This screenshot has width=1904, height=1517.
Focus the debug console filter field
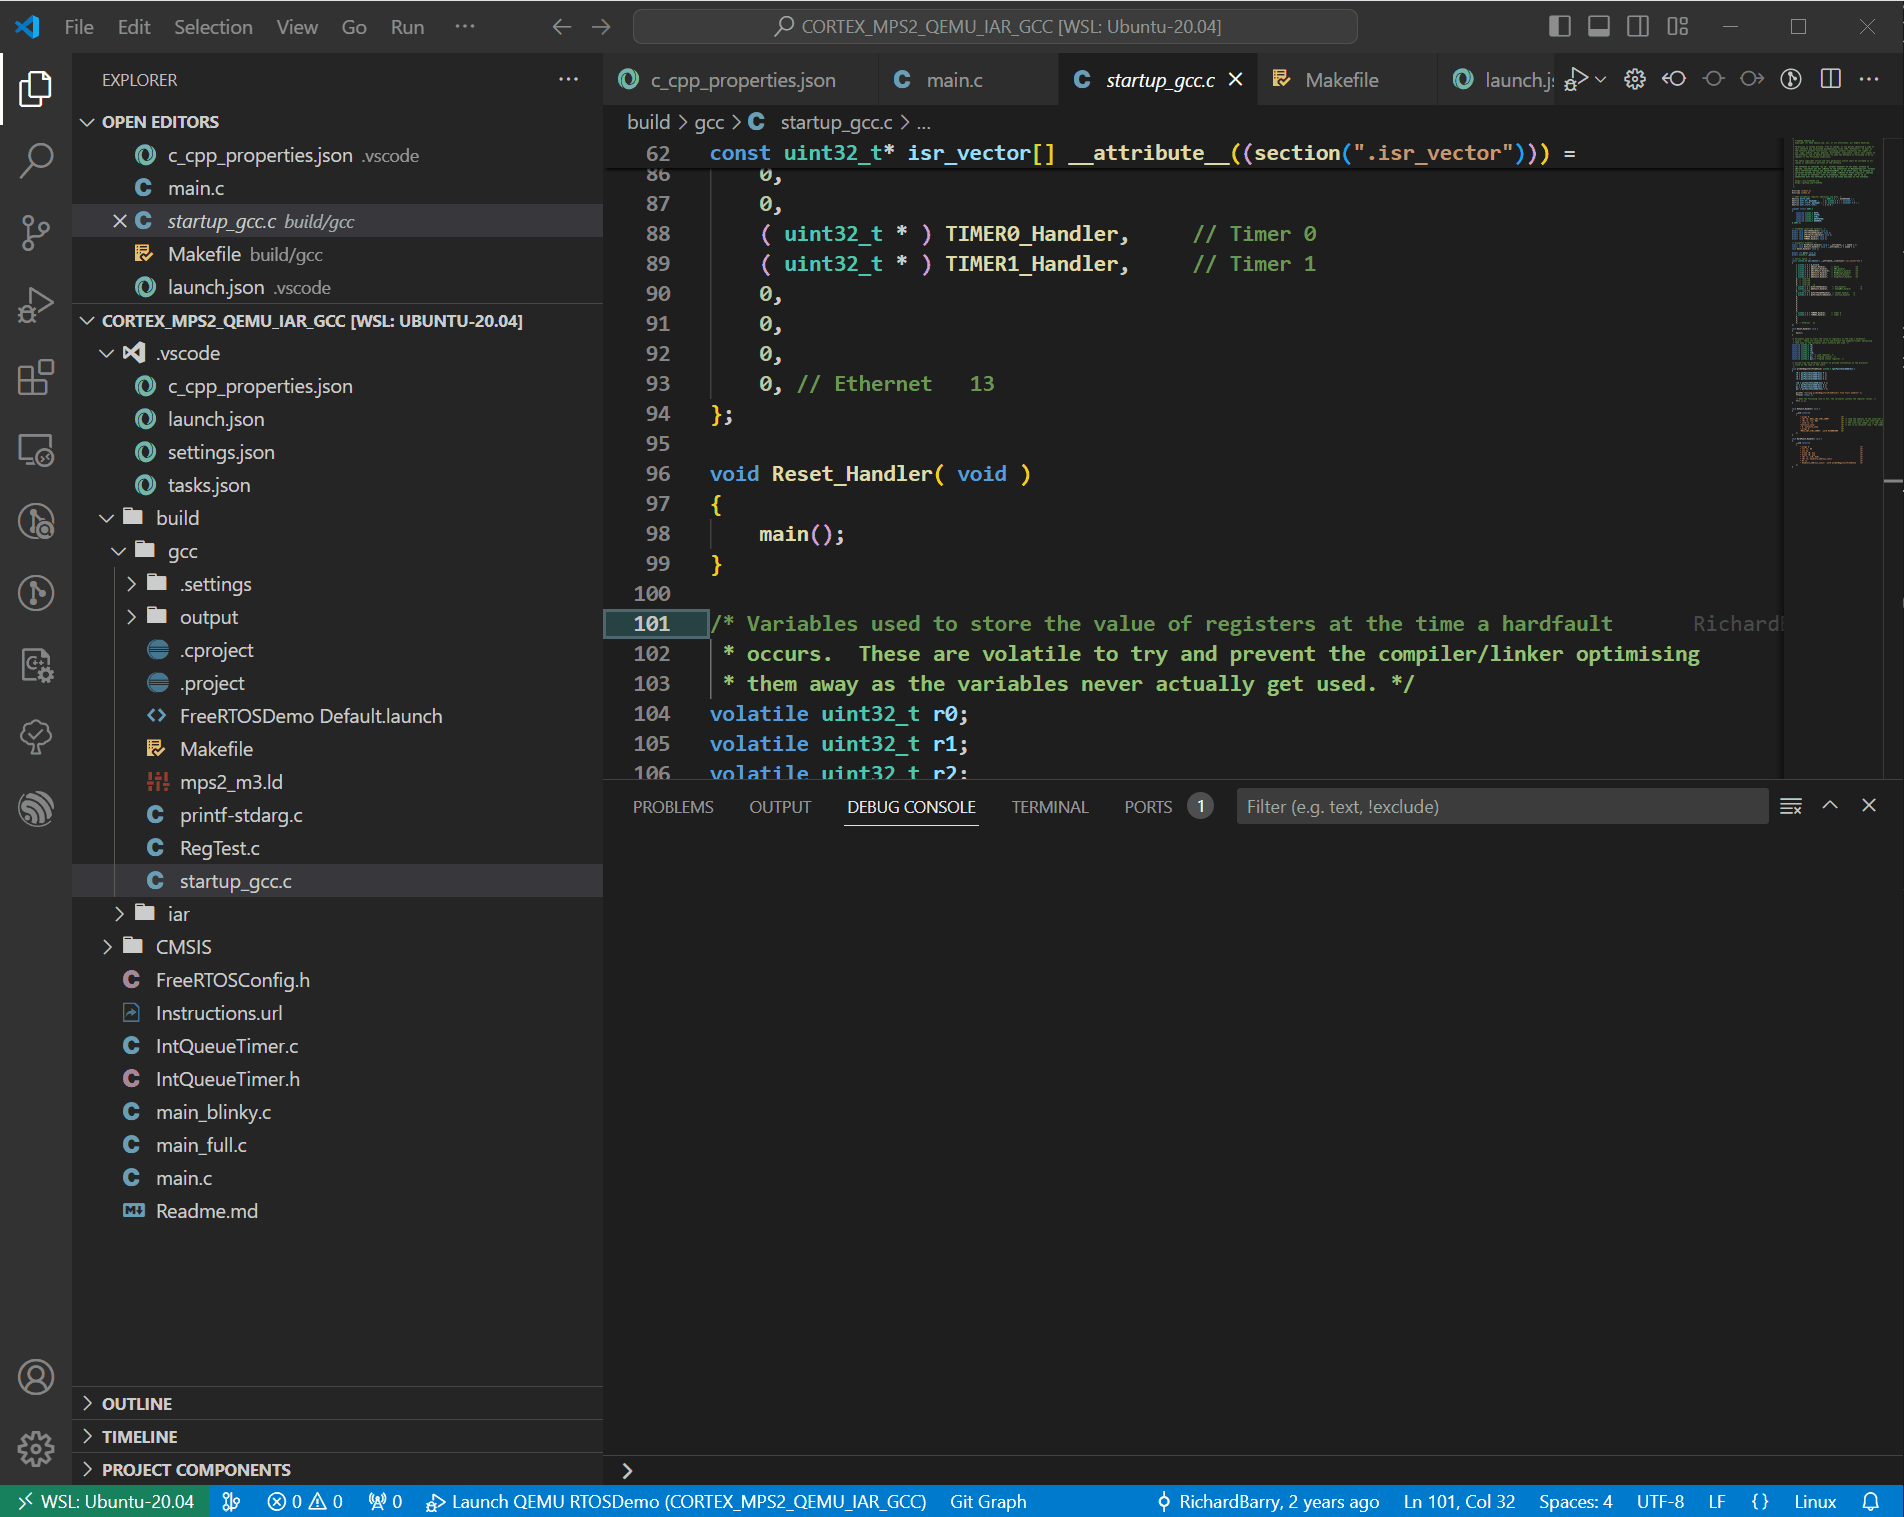point(1502,806)
